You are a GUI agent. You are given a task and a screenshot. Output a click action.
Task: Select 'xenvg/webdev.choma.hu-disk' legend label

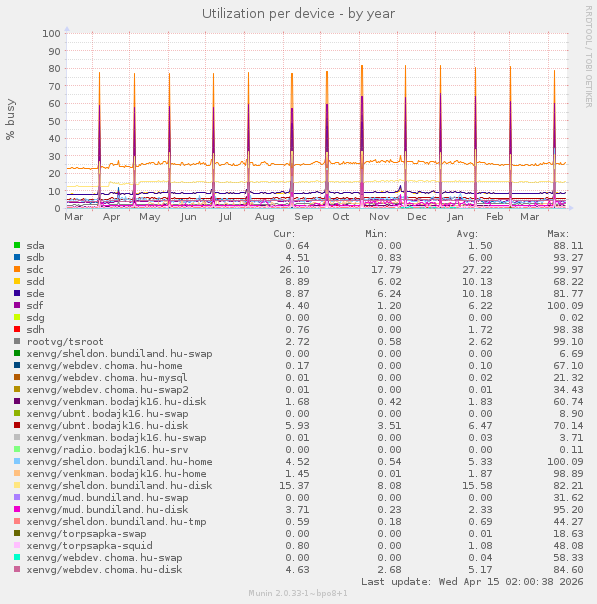pyautogui.click(x=104, y=569)
